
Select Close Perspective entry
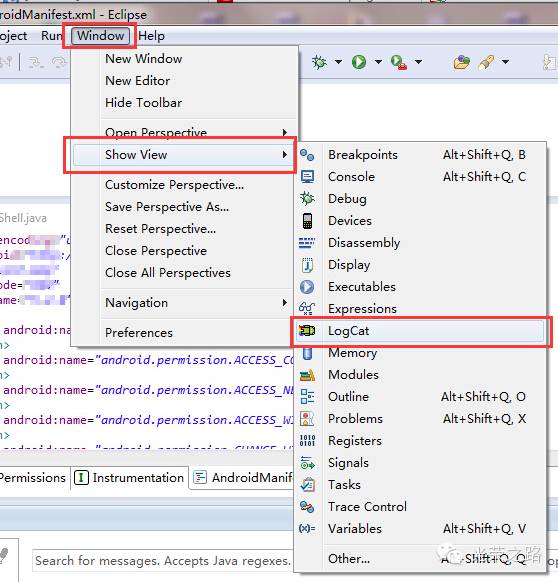point(156,251)
